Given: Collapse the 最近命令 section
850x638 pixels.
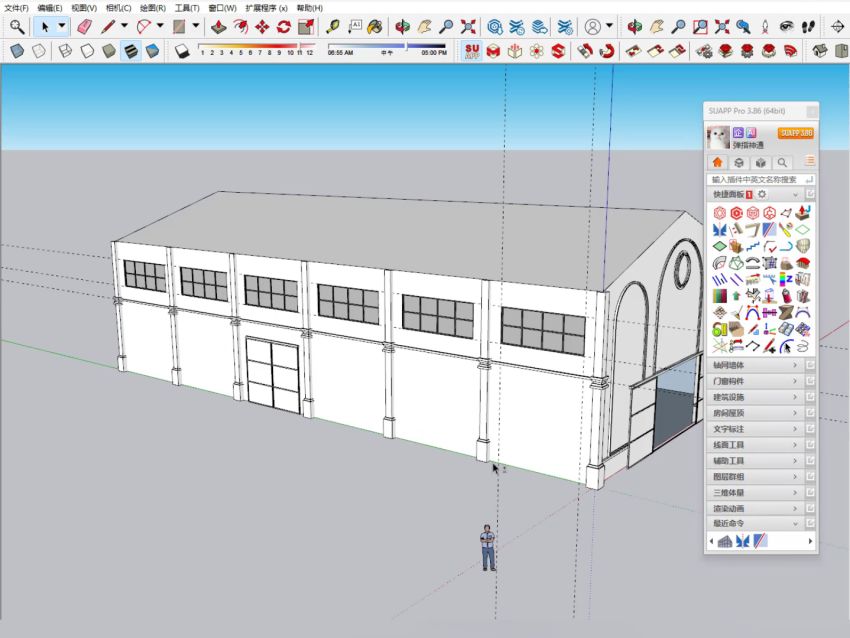Looking at the screenshot, I should pos(756,524).
